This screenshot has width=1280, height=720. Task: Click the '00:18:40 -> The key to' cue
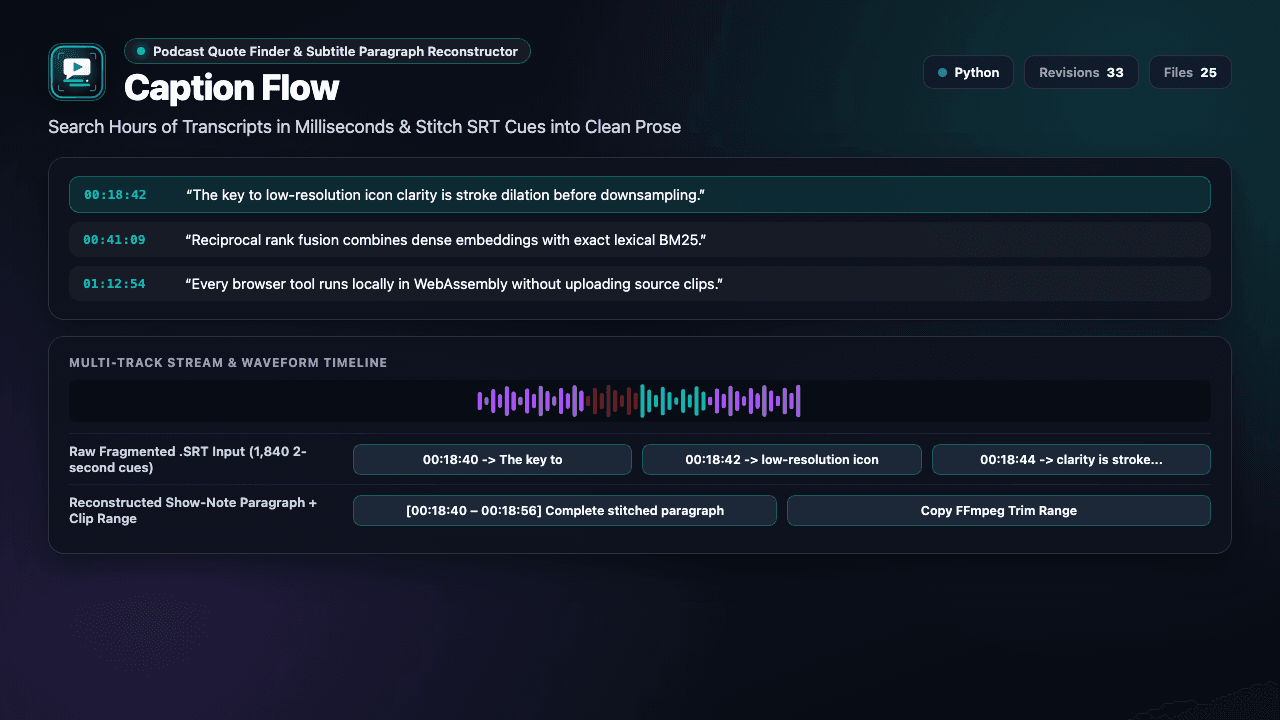point(492,459)
